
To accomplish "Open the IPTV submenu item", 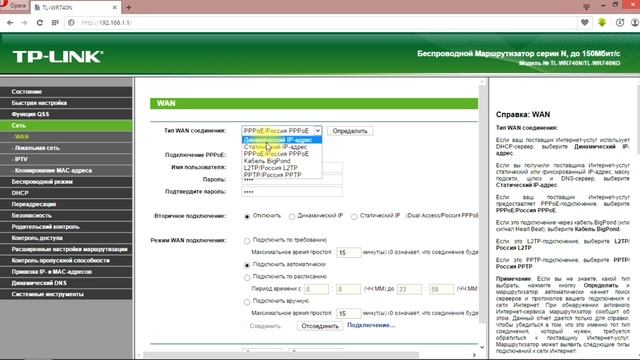I will click(66, 159).
